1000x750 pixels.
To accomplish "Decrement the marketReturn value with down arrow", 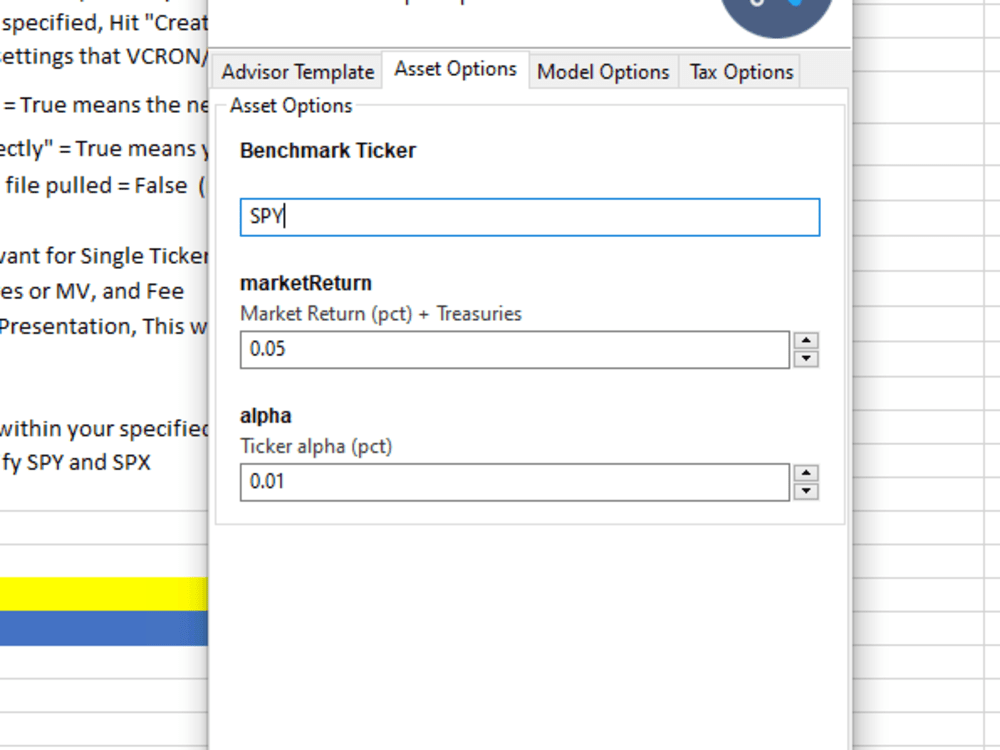I will coord(807,358).
